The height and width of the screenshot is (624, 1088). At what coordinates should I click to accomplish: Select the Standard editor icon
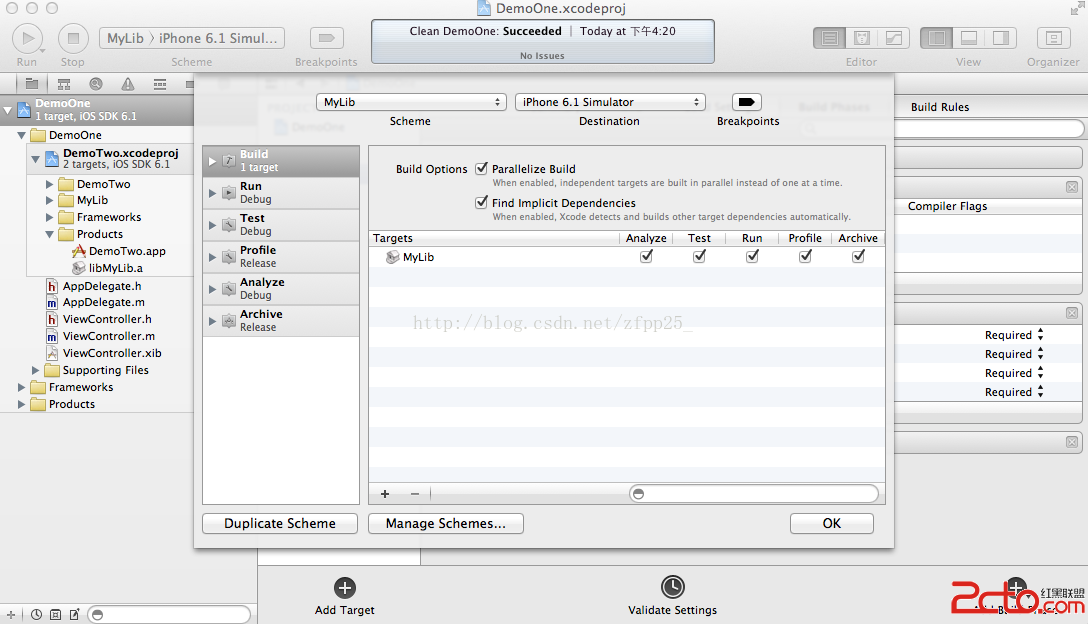(x=829, y=39)
